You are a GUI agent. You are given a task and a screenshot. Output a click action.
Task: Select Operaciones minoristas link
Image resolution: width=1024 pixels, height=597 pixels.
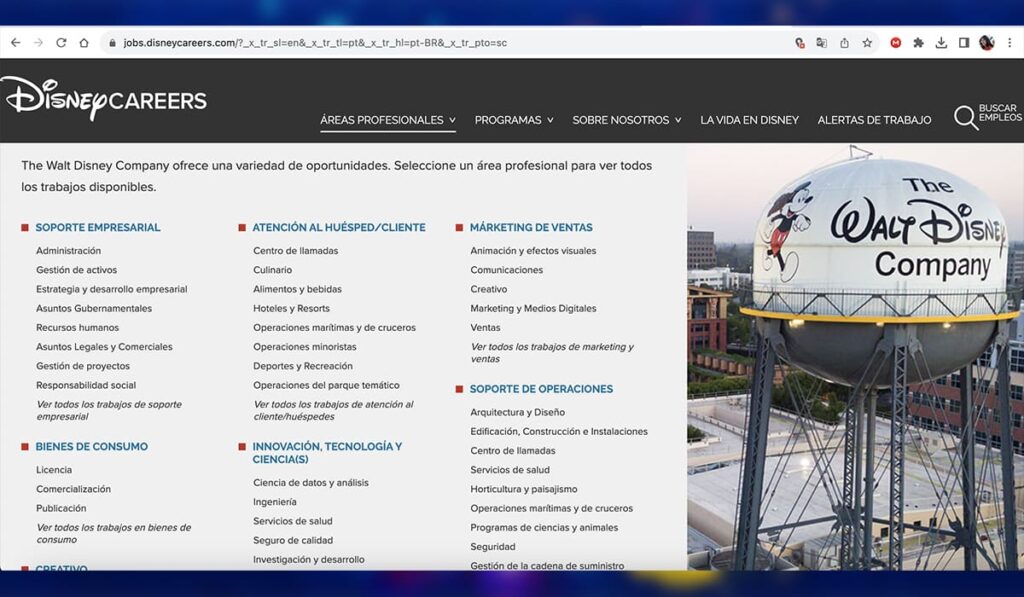click(305, 347)
